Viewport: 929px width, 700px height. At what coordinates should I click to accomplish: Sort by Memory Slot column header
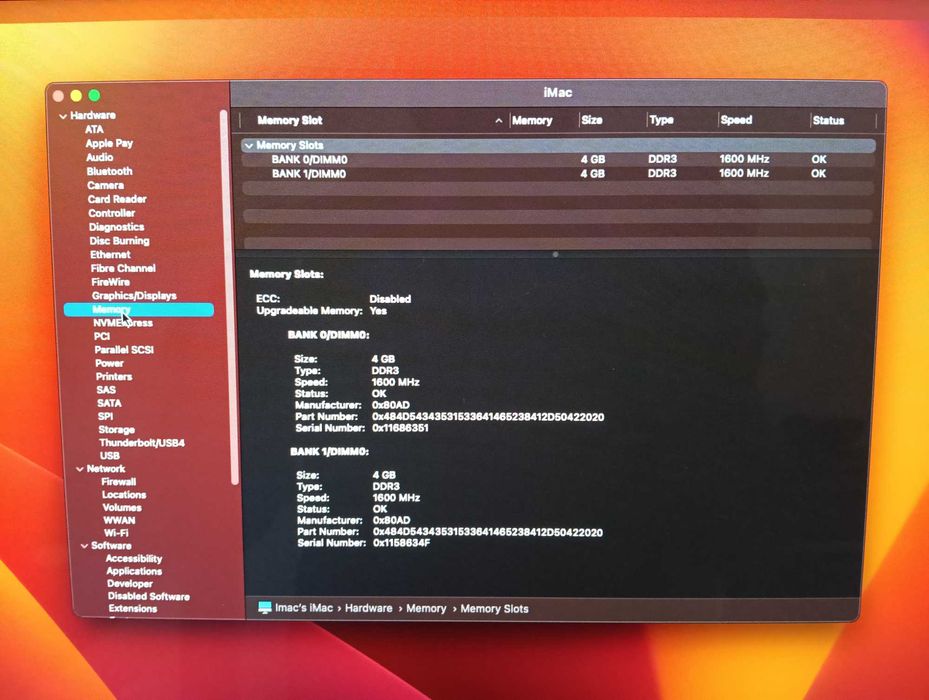coord(290,120)
